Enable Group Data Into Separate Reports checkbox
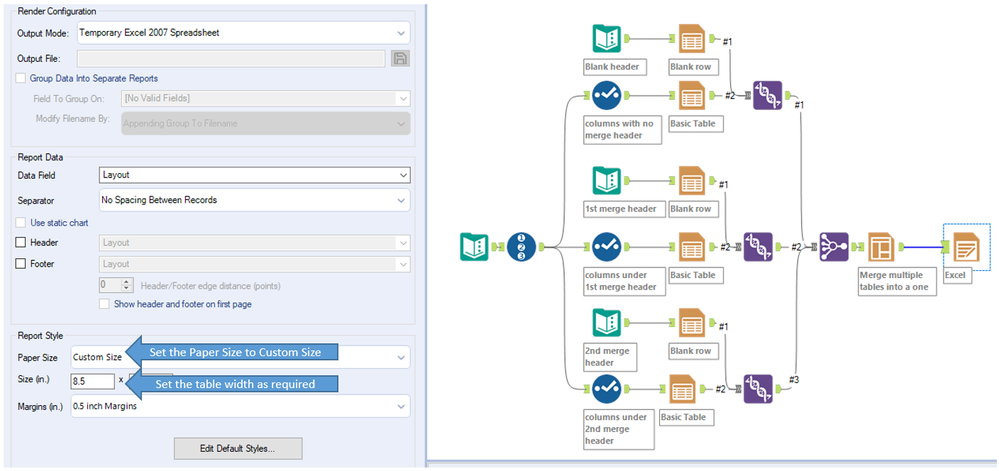 (x=21, y=78)
